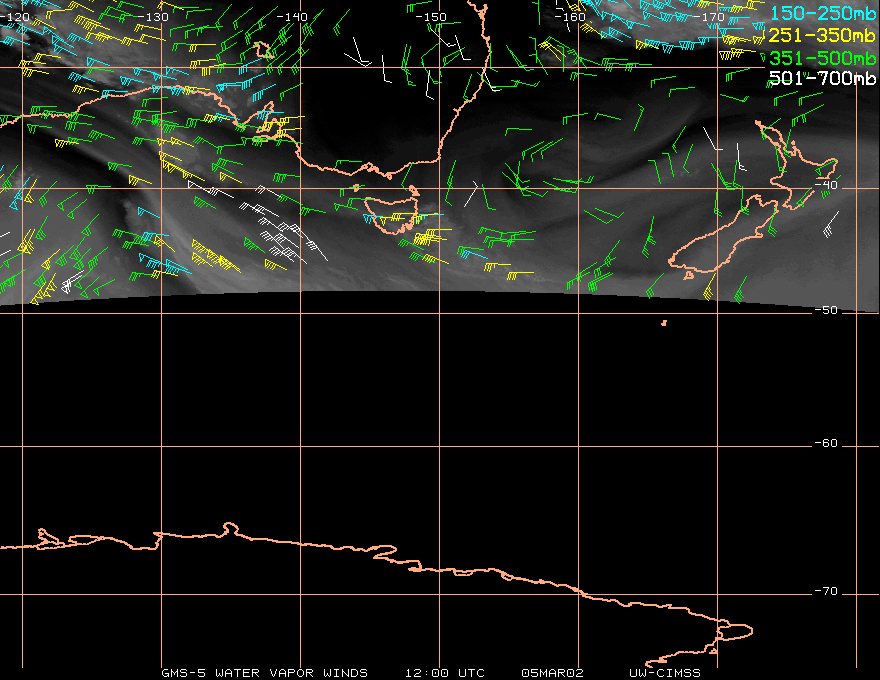The width and height of the screenshot is (880, 680).
Task: Click the -140 longitude label
Action: pos(292,17)
